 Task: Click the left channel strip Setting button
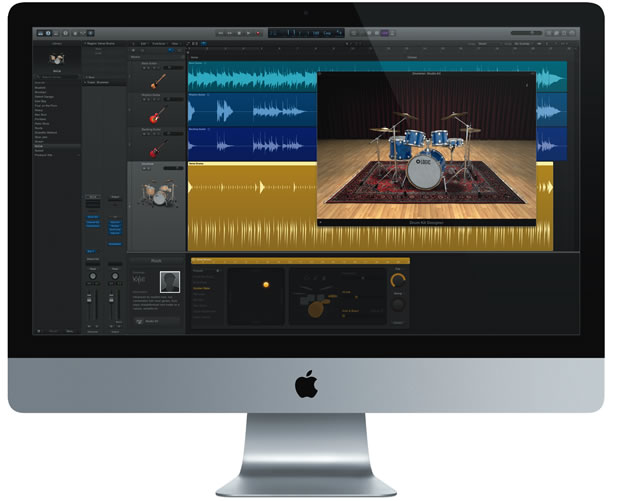[93, 197]
